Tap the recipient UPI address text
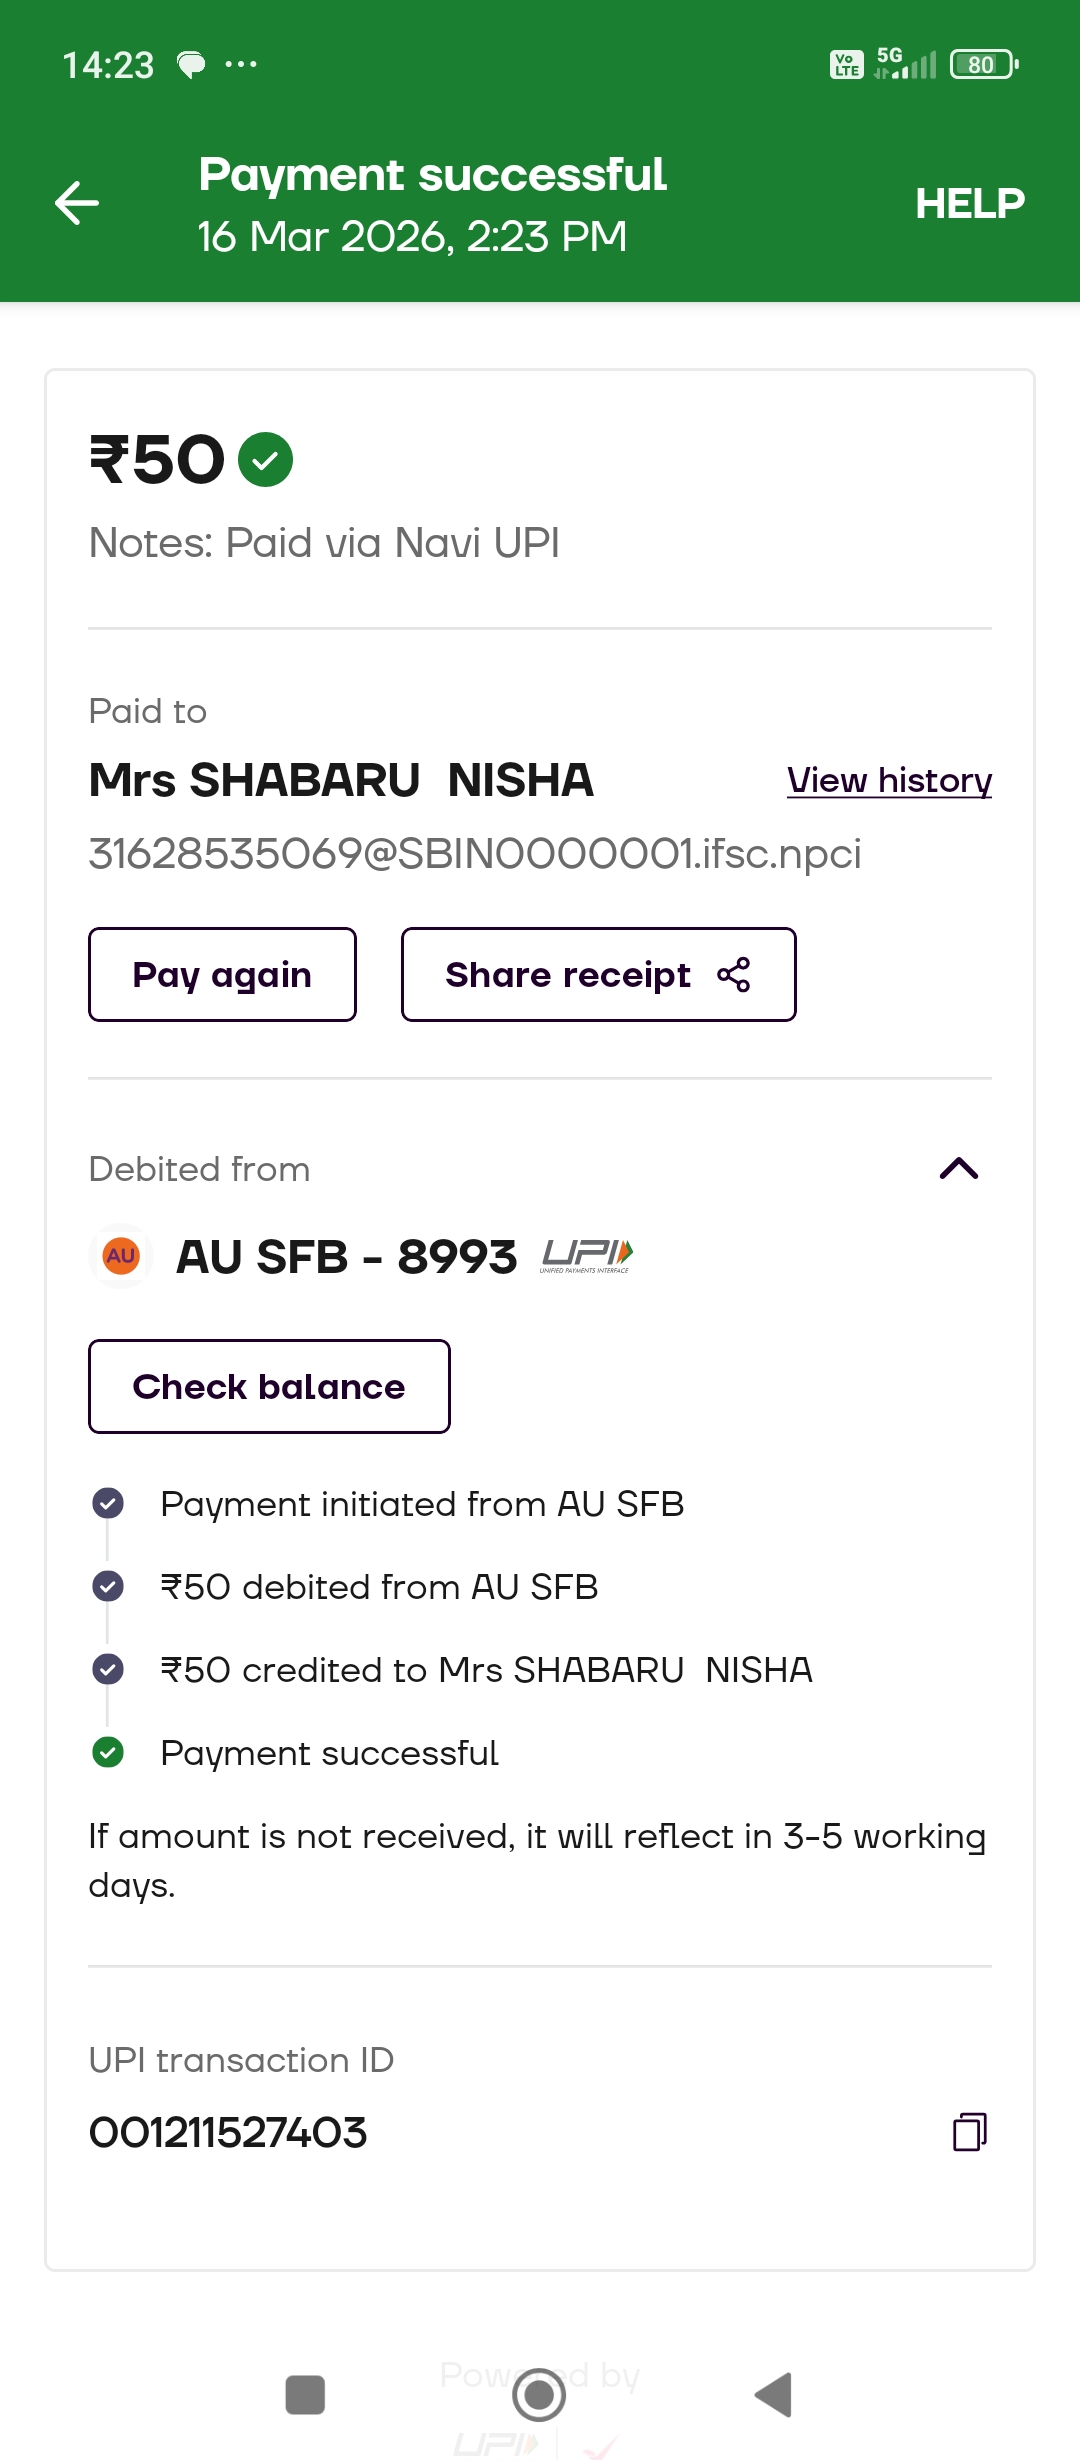This screenshot has width=1080, height=2460. pos(475,854)
